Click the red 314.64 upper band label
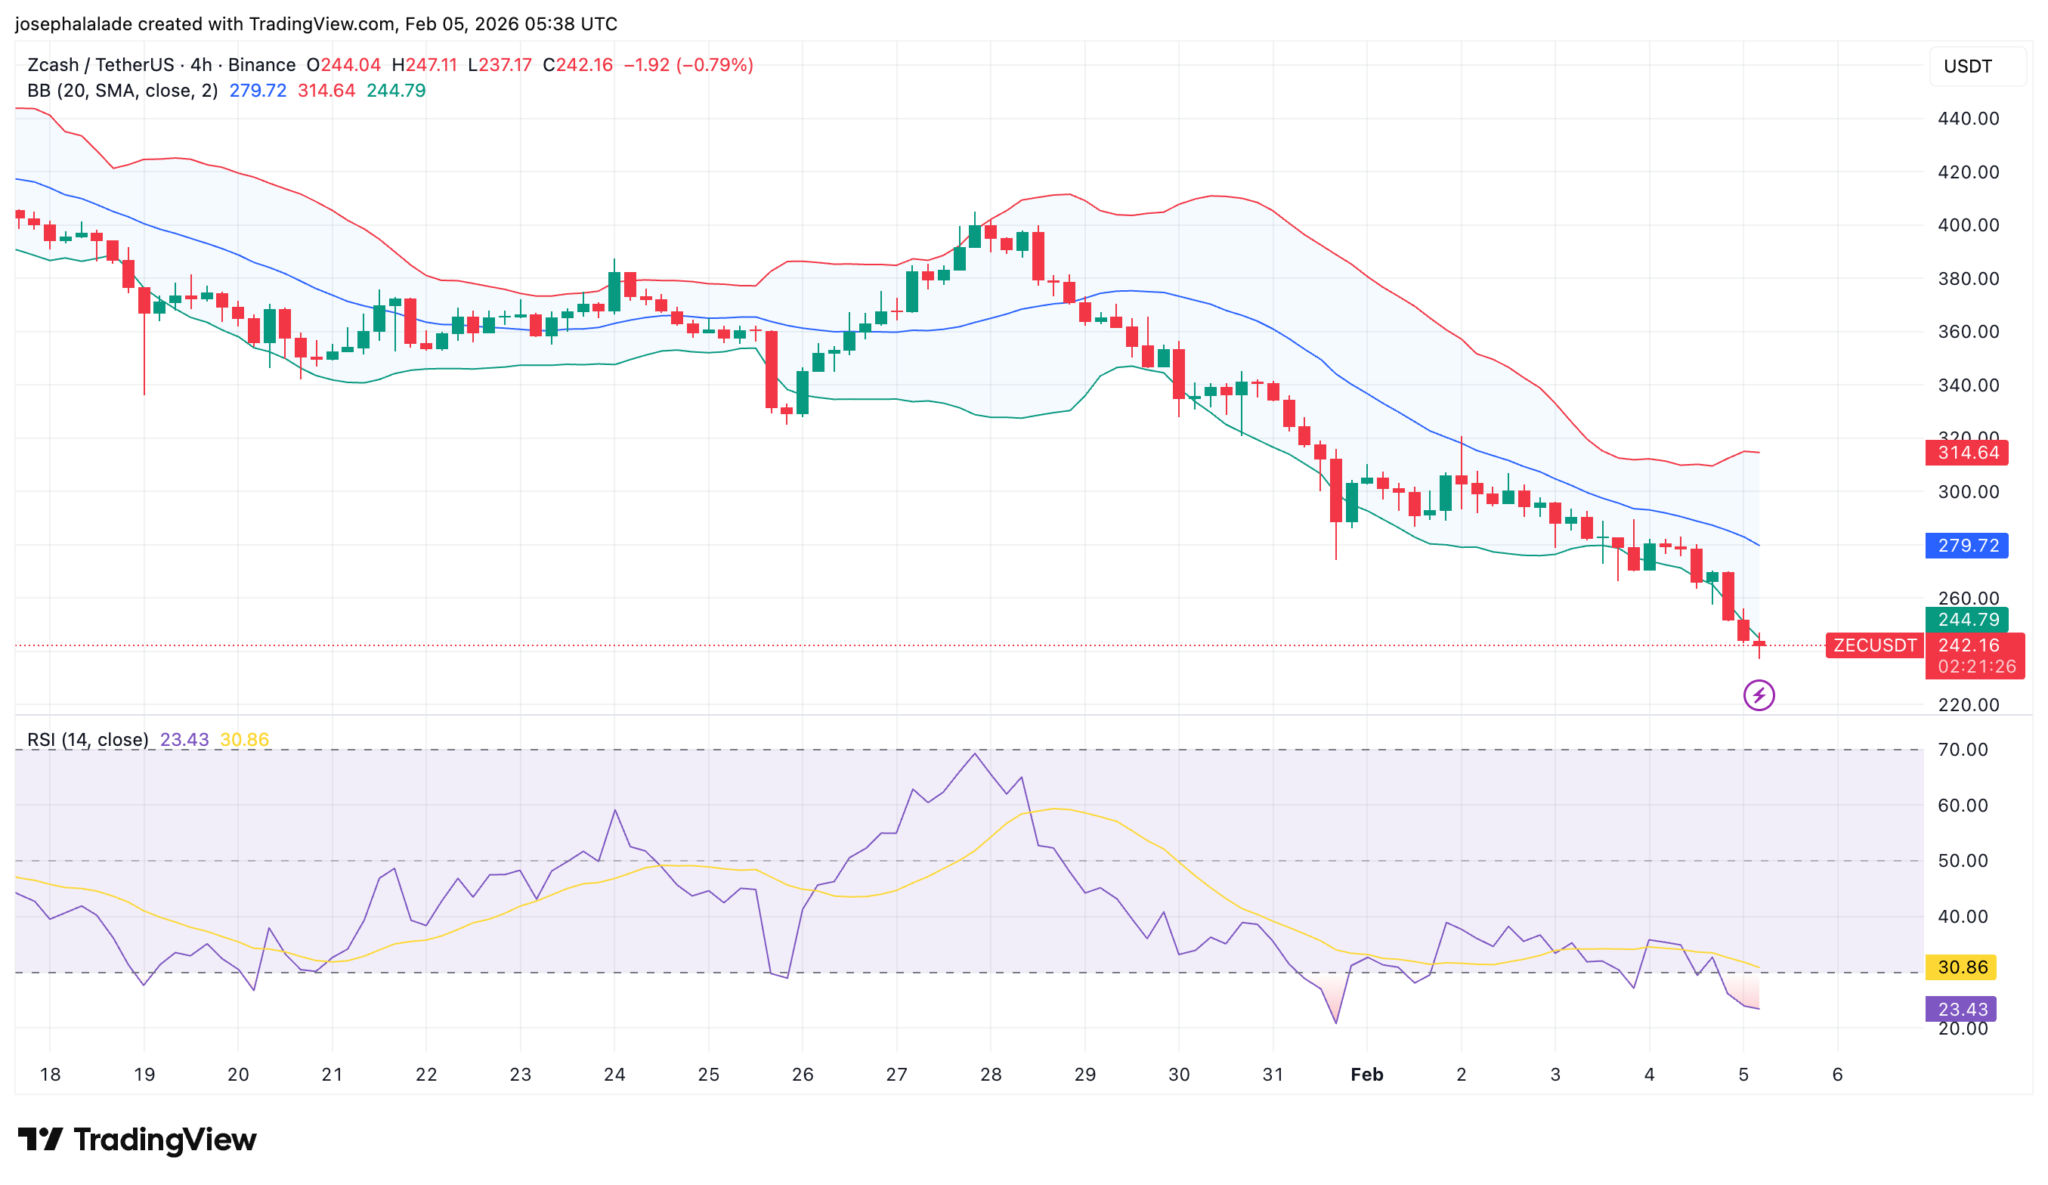Screen dimensions: 2048x1185 1966,453
